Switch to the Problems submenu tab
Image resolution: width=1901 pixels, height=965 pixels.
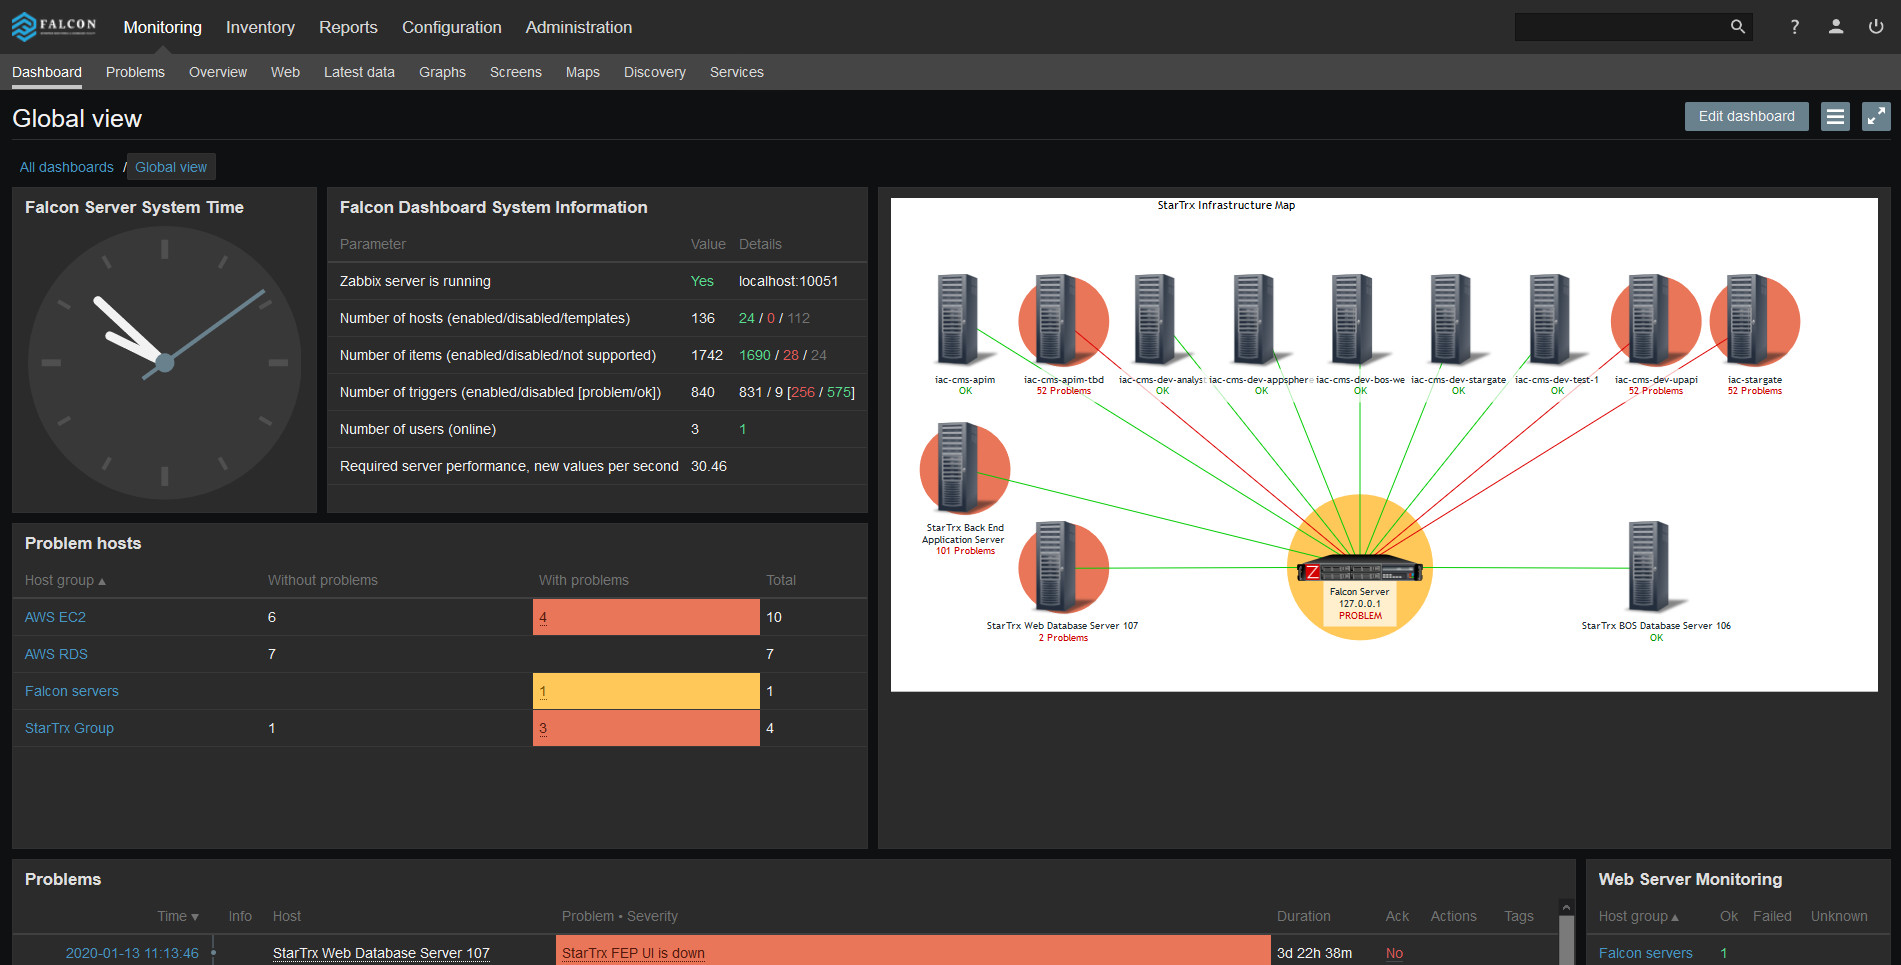[x=135, y=72]
